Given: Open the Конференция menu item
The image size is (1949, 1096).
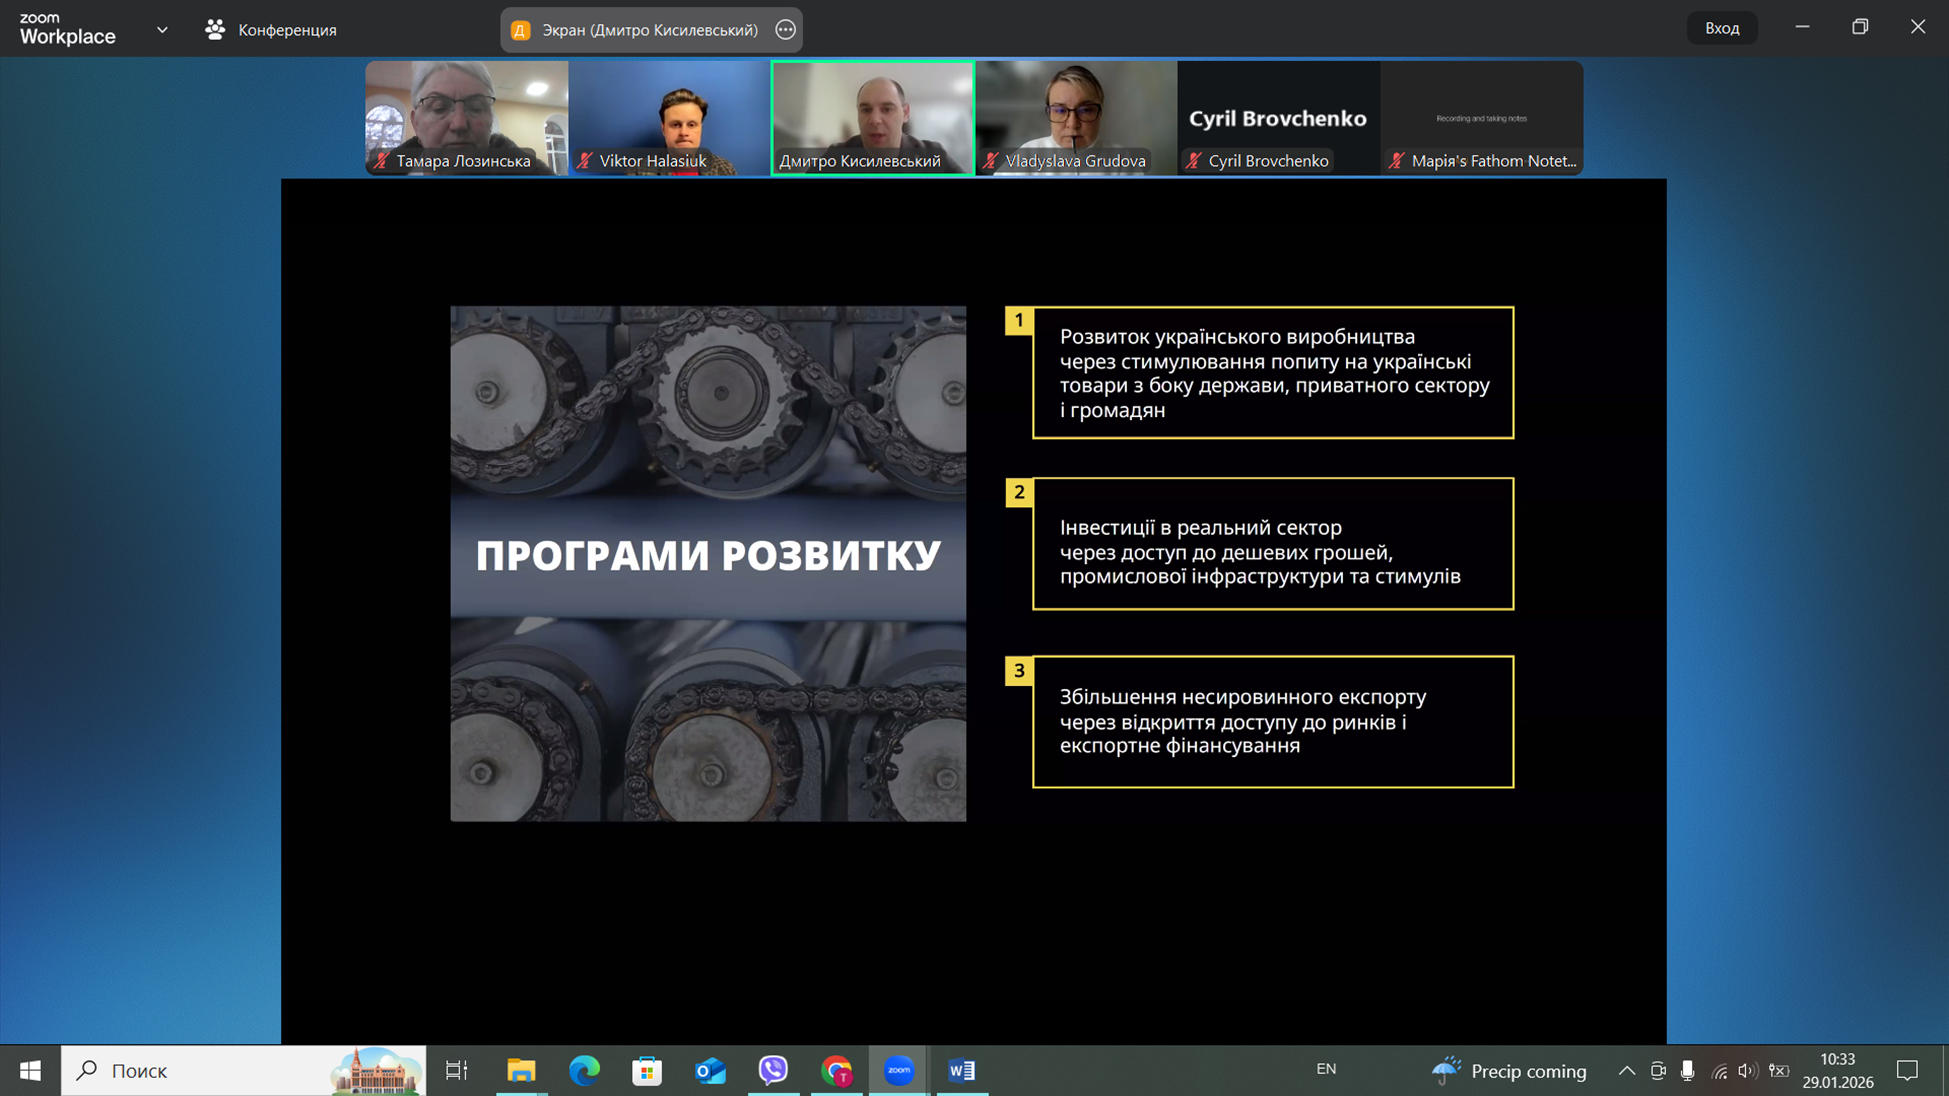Looking at the screenshot, I should (x=287, y=30).
